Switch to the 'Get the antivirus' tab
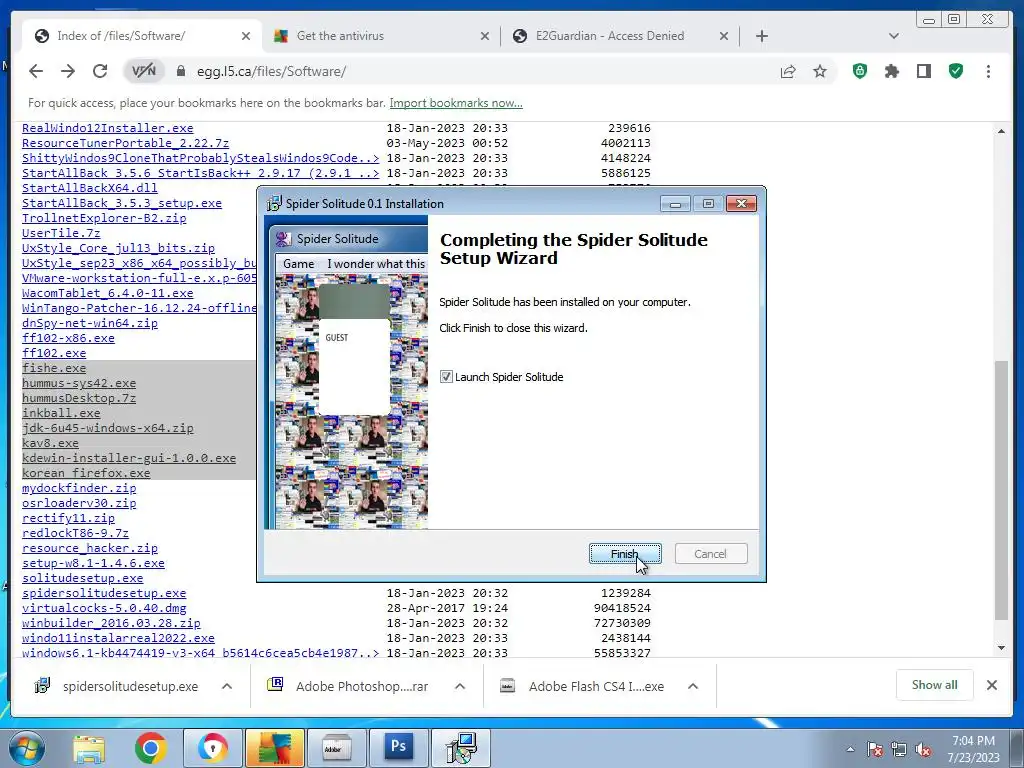 (x=381, y=36)
